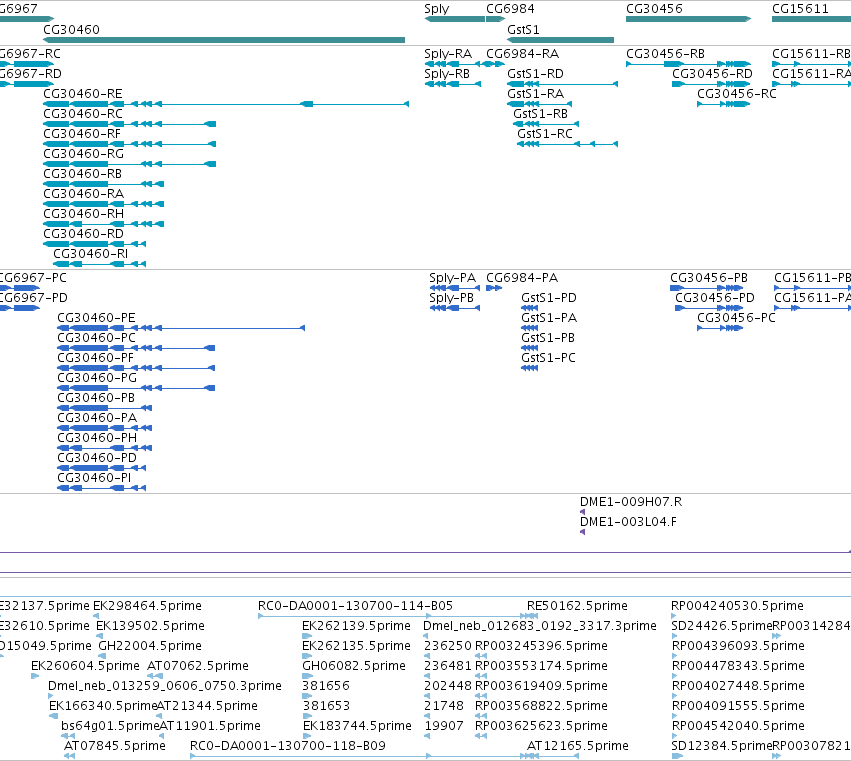The image size is (851, 761).
Task: Select transcript CG30460-RA
Action: pyautogui.click(x=104, y=204)
